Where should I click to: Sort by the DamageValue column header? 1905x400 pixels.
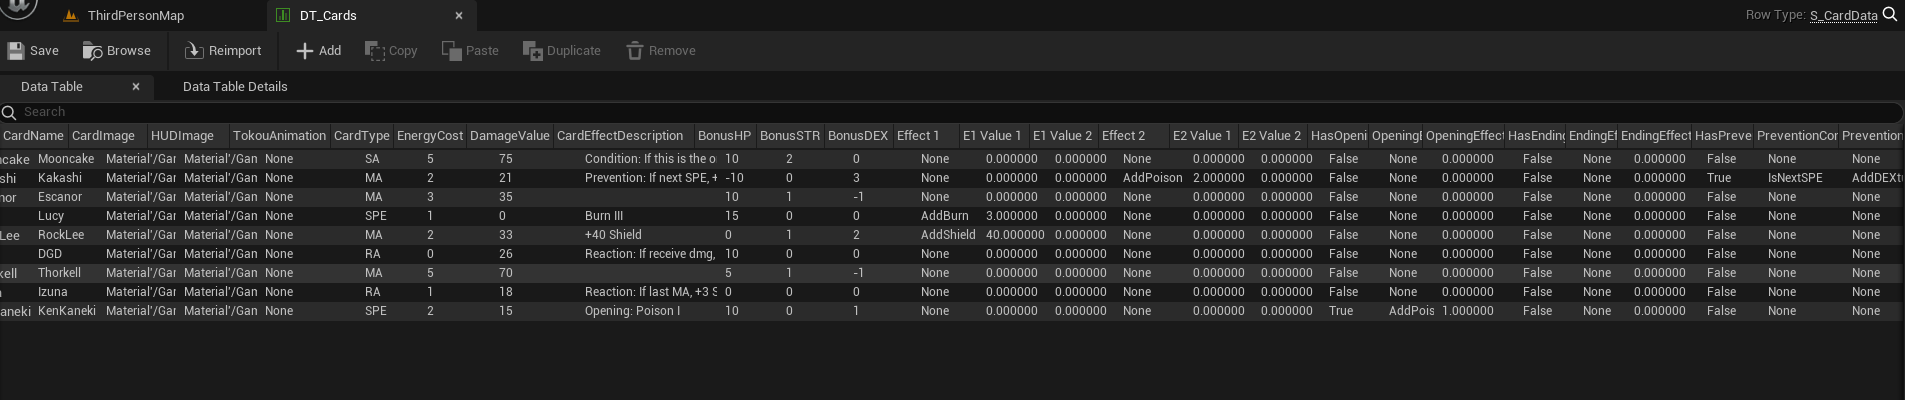pos(510,136)
